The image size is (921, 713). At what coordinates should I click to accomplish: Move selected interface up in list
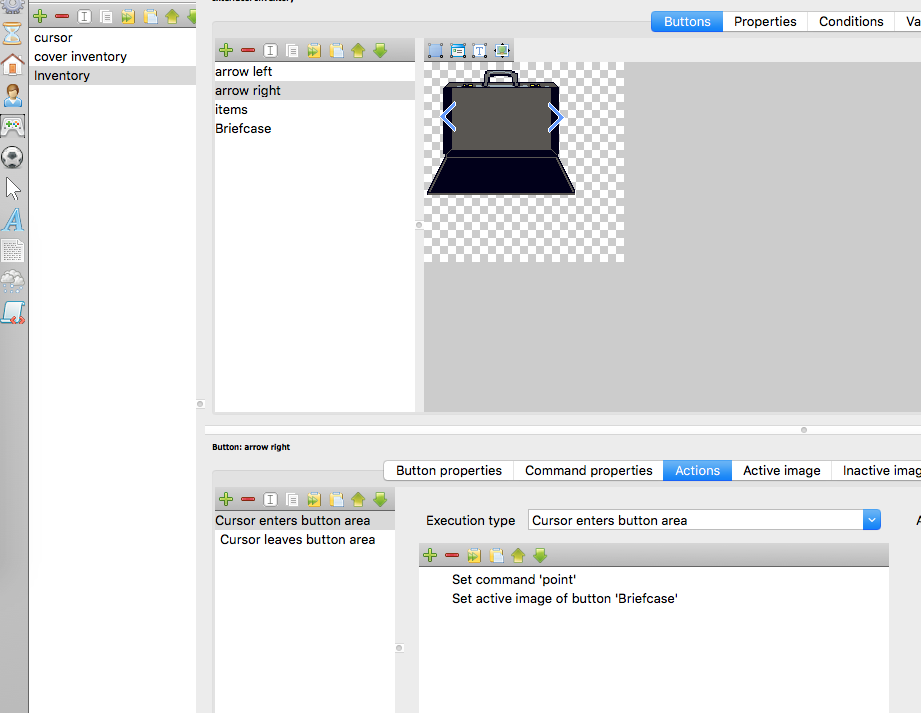pos(172,16)
